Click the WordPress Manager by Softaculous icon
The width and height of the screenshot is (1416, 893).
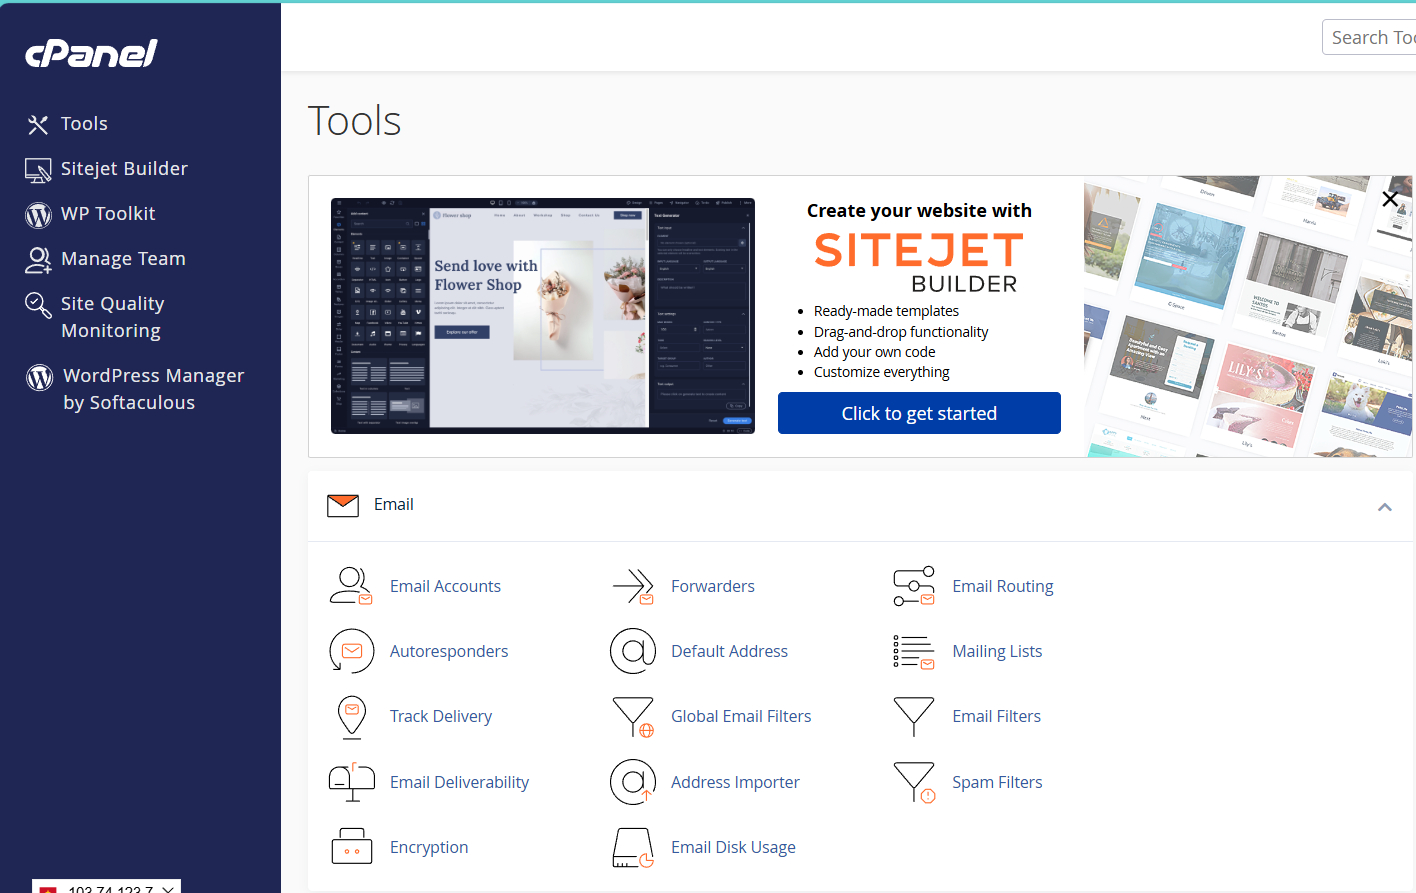point(39,377)
